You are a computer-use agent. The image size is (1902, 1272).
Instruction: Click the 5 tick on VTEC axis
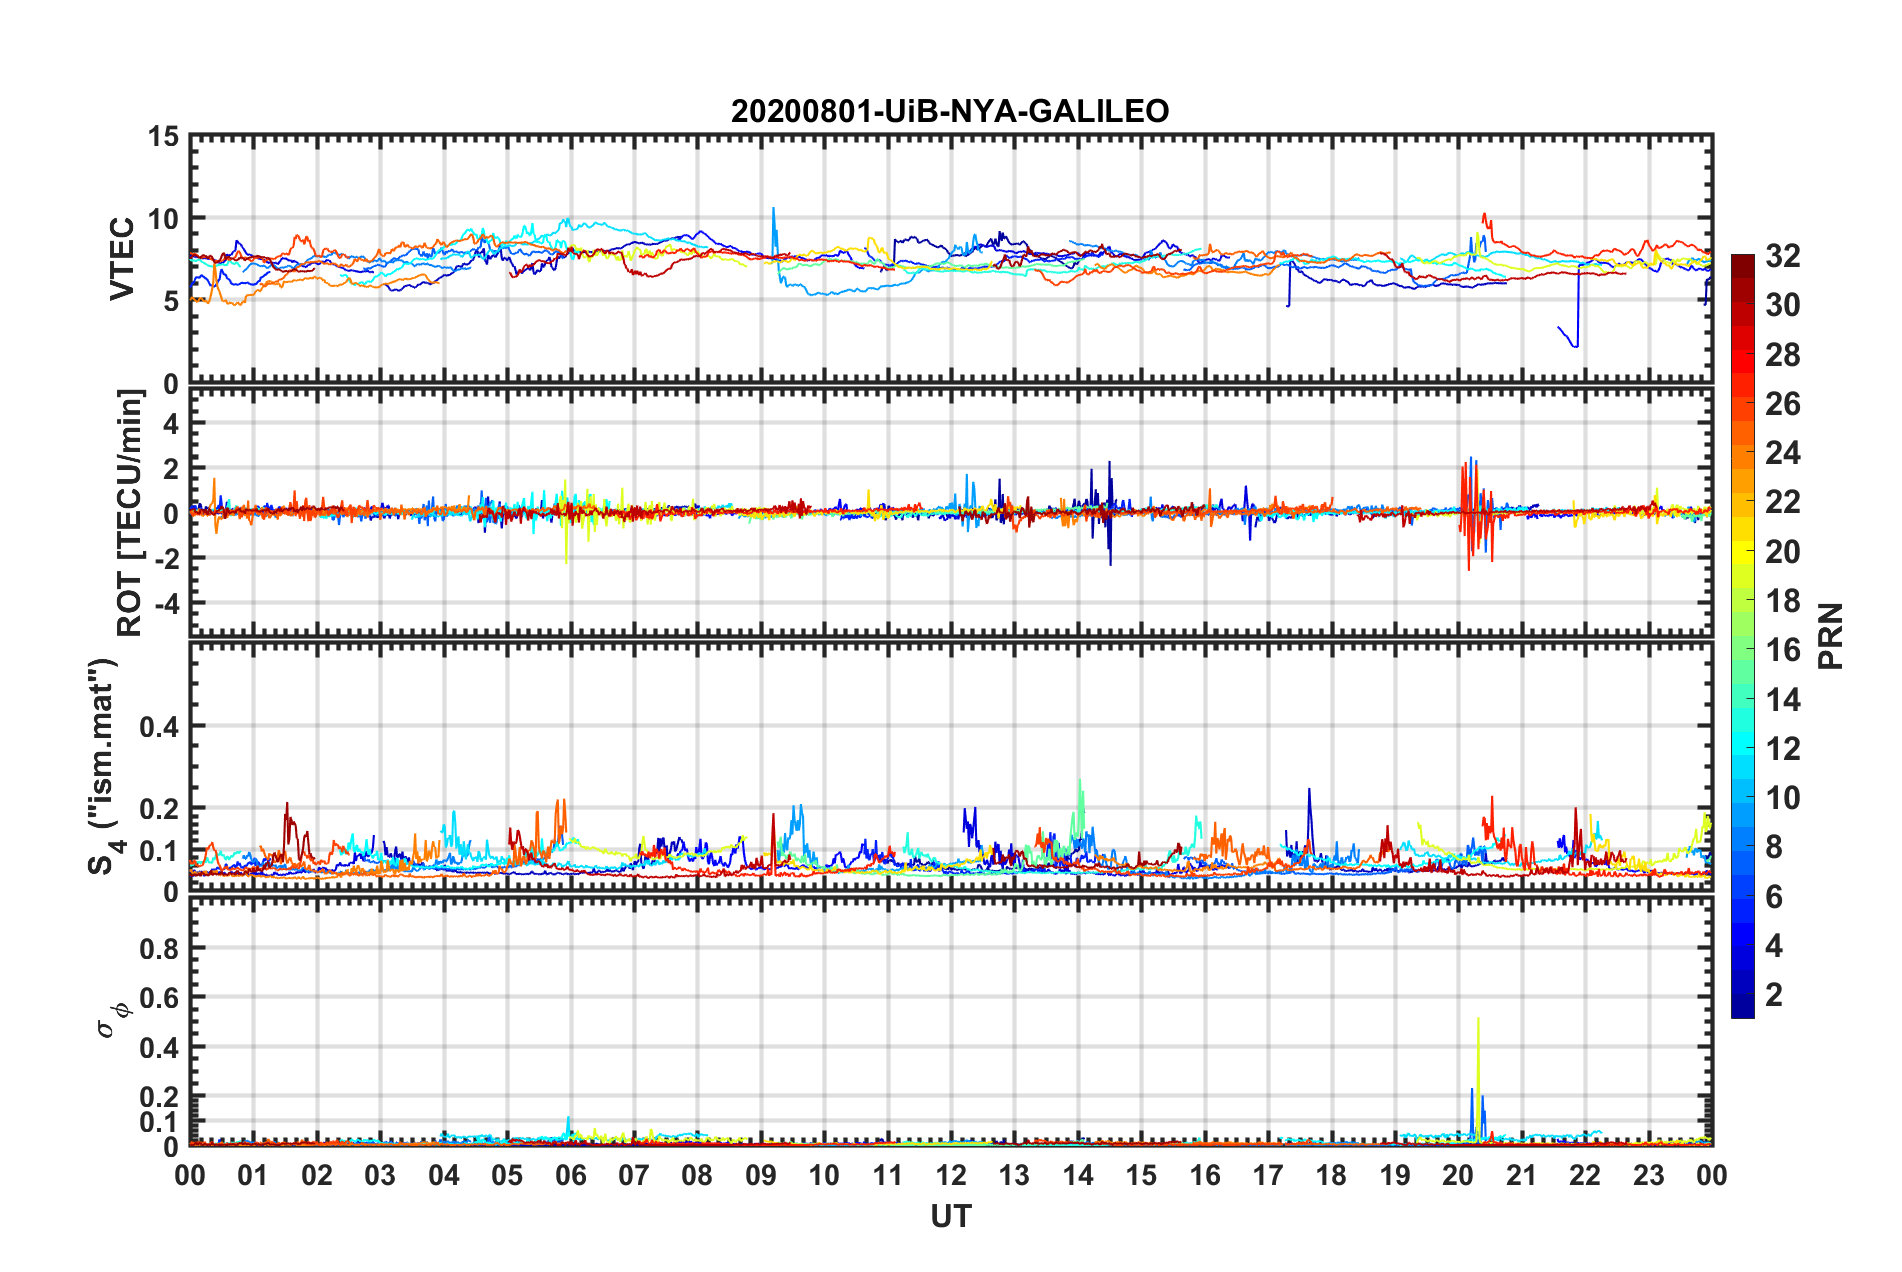tap(172, 301)
